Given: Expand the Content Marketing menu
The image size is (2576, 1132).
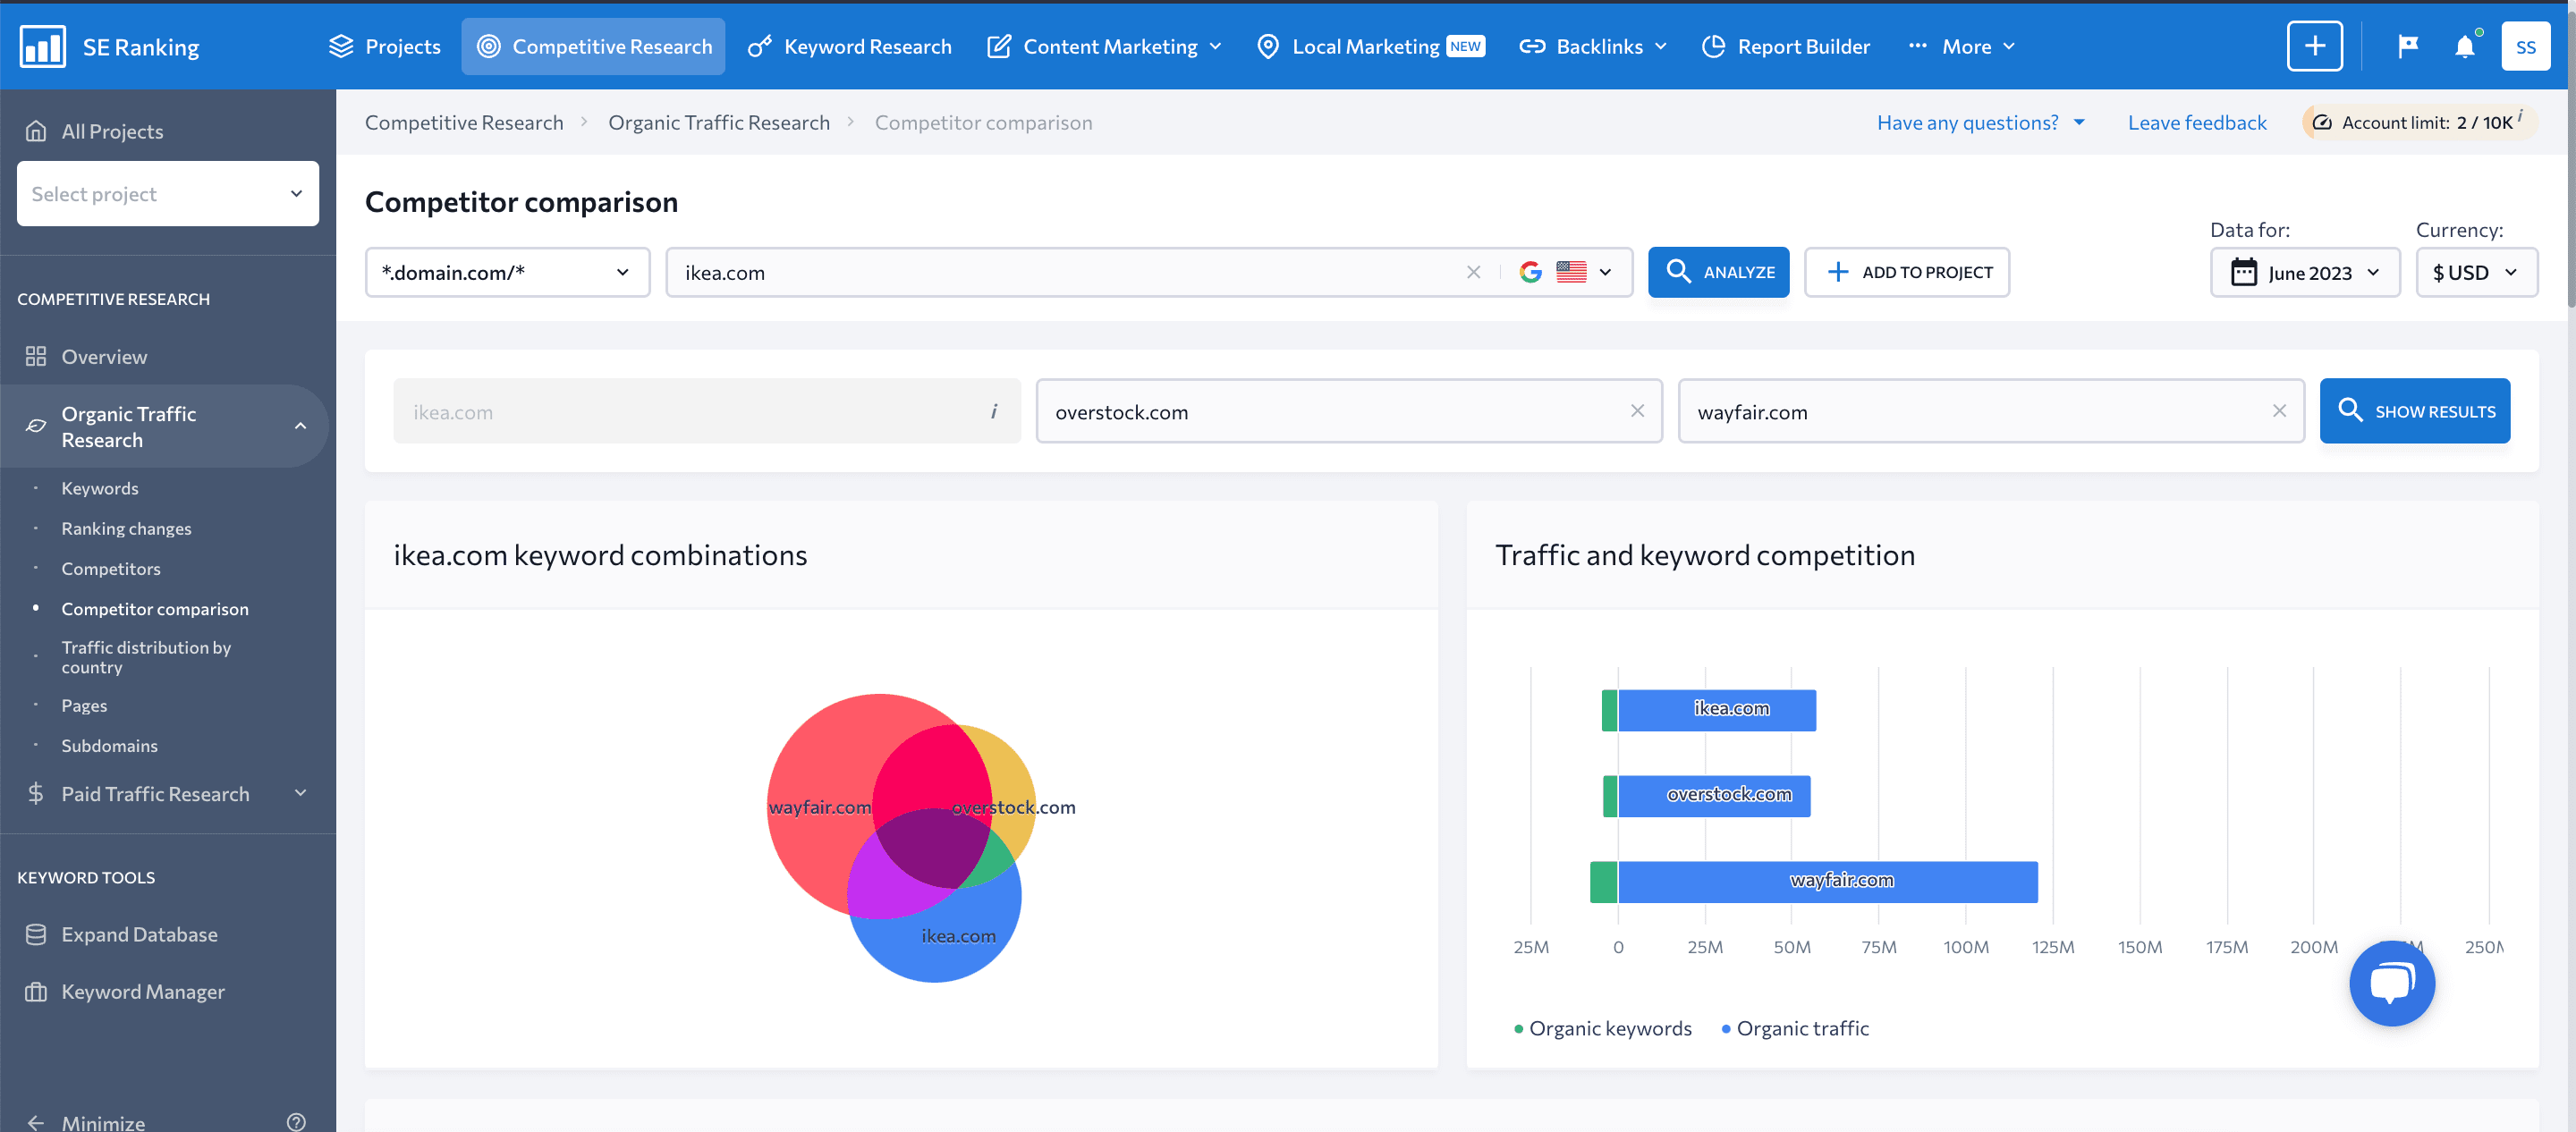Looking at the screenshot, I should [1104, 46].
